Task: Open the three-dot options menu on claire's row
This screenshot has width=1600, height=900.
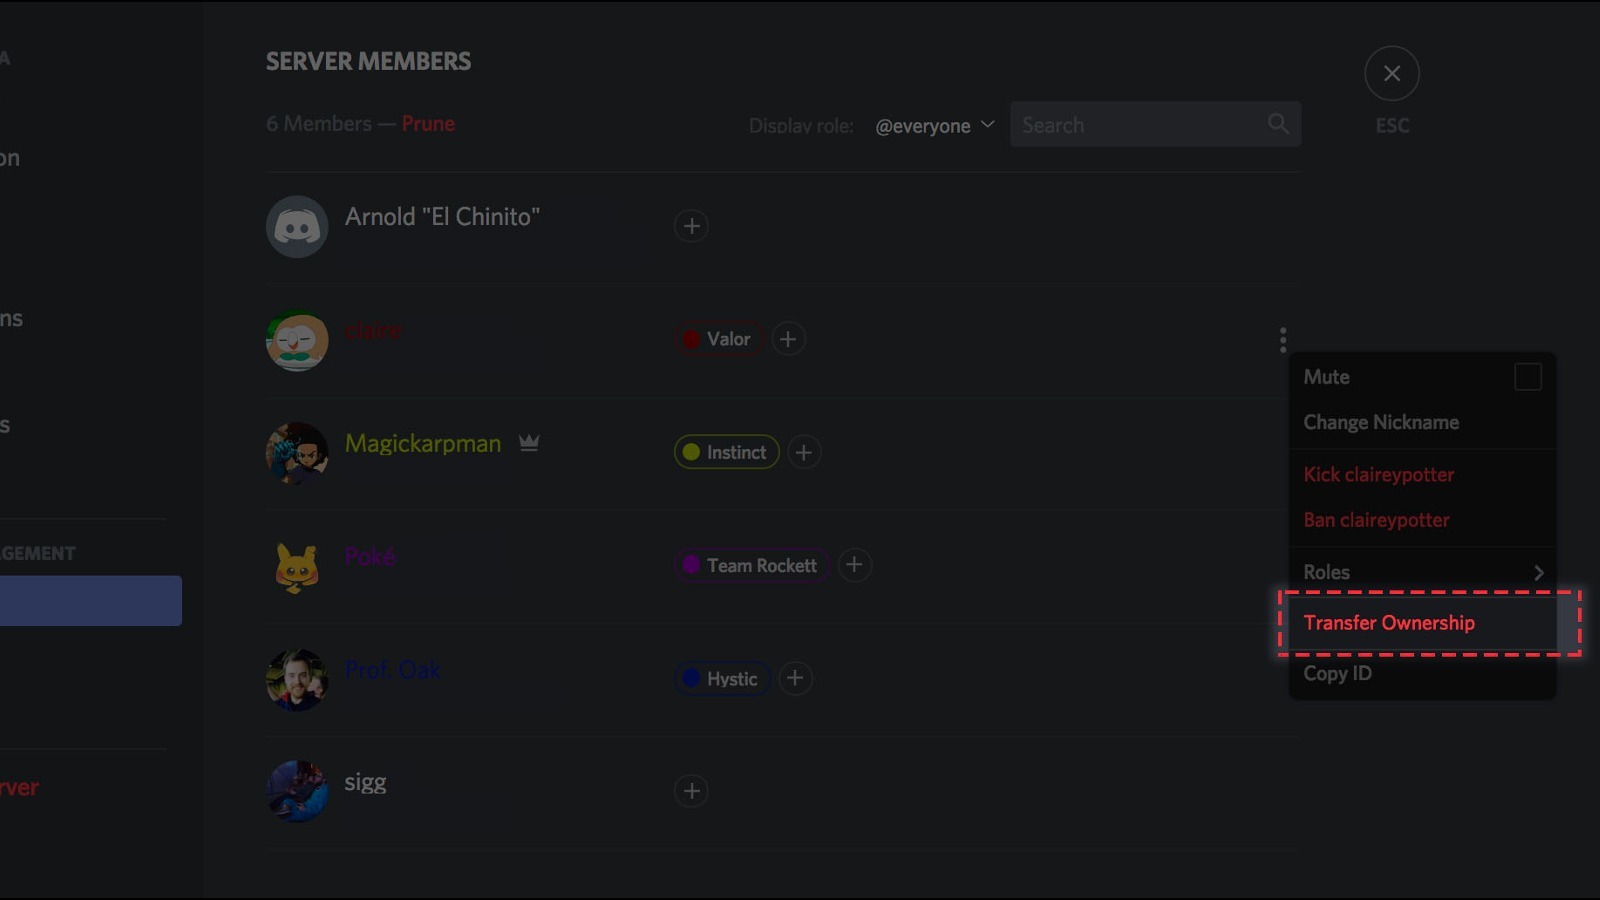Action: pos(1282,340)
